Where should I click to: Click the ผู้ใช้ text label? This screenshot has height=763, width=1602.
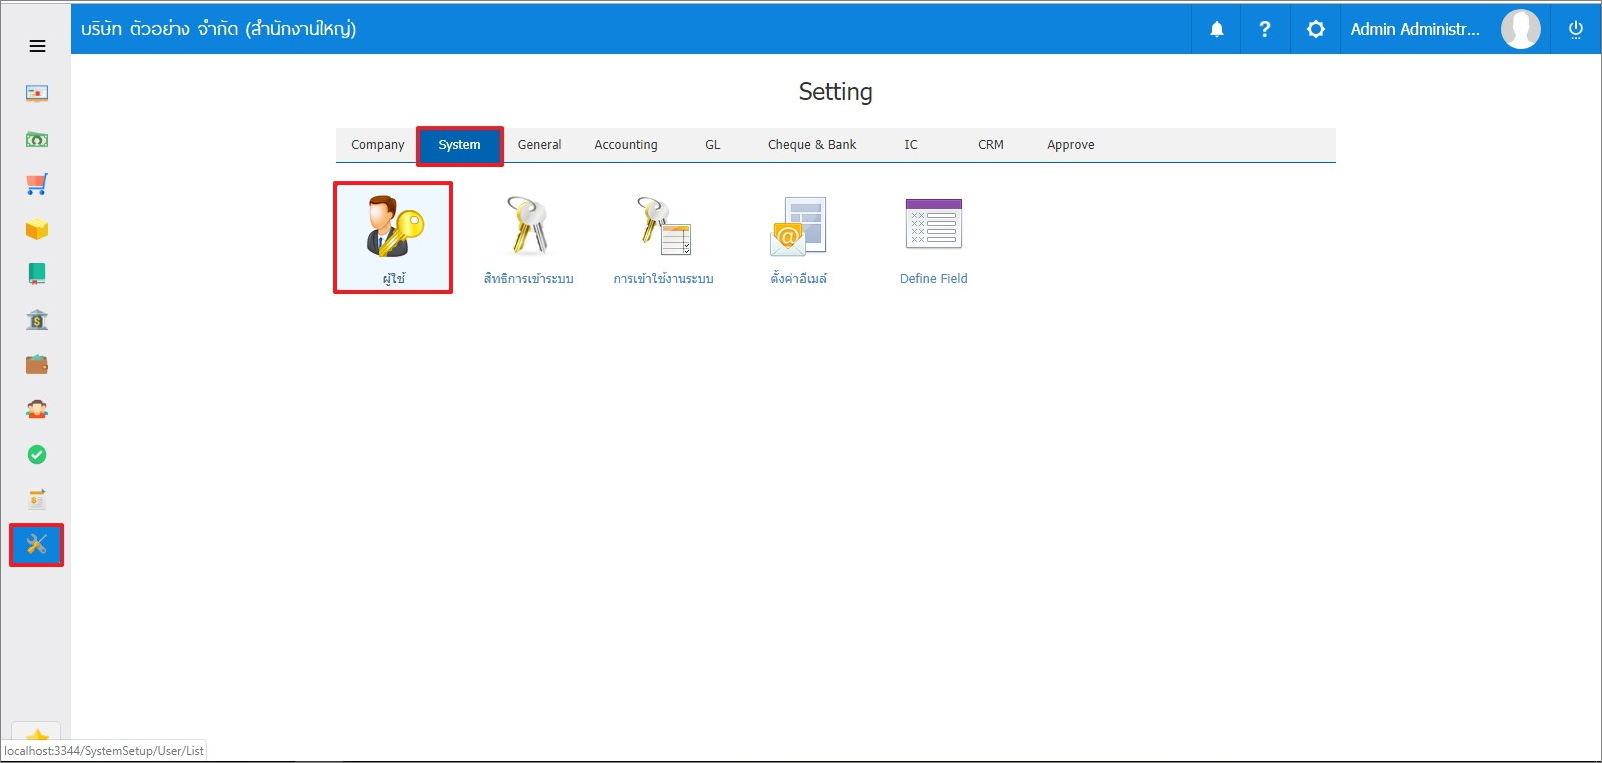tap(394, 279)
